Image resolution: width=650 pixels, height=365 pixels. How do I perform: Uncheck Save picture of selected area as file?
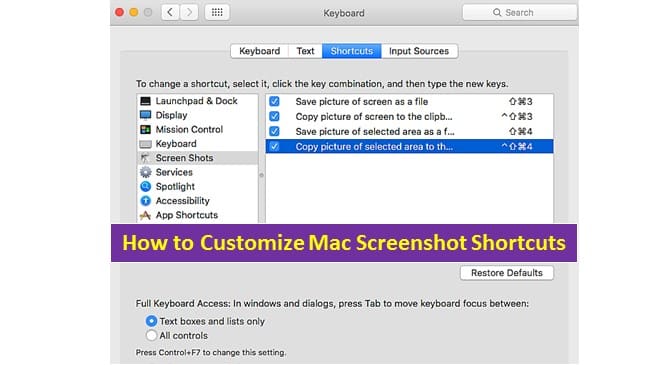(x=274, y=131)
